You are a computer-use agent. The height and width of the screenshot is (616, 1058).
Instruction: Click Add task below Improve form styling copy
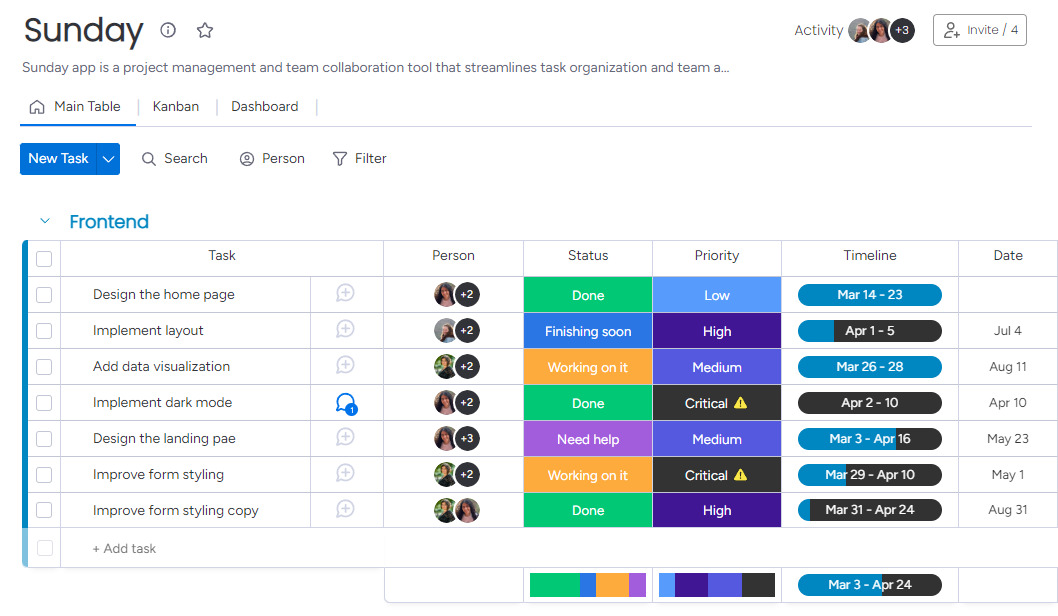click(122, 548)
